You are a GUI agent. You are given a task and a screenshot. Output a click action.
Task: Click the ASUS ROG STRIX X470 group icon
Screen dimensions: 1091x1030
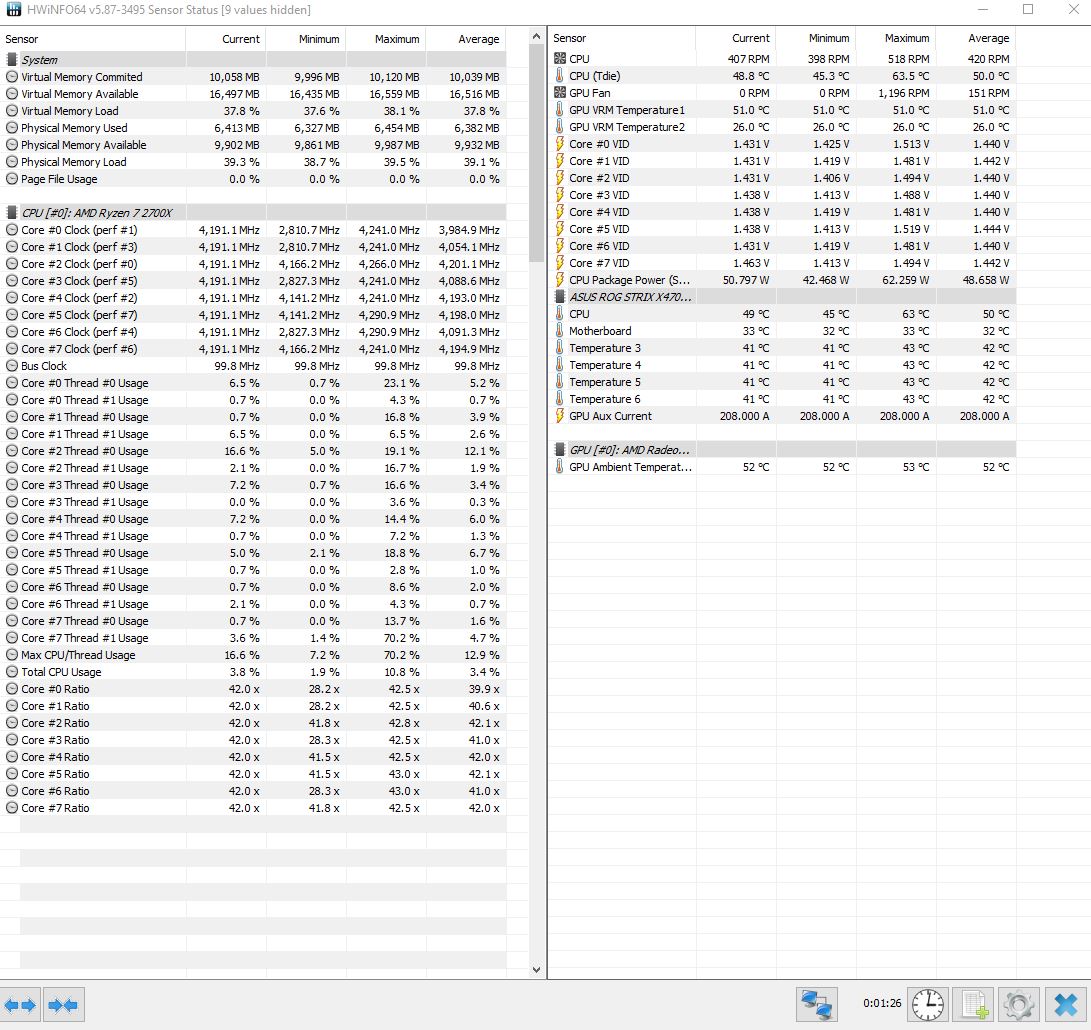pyautogui.click(x=559, y=296)
